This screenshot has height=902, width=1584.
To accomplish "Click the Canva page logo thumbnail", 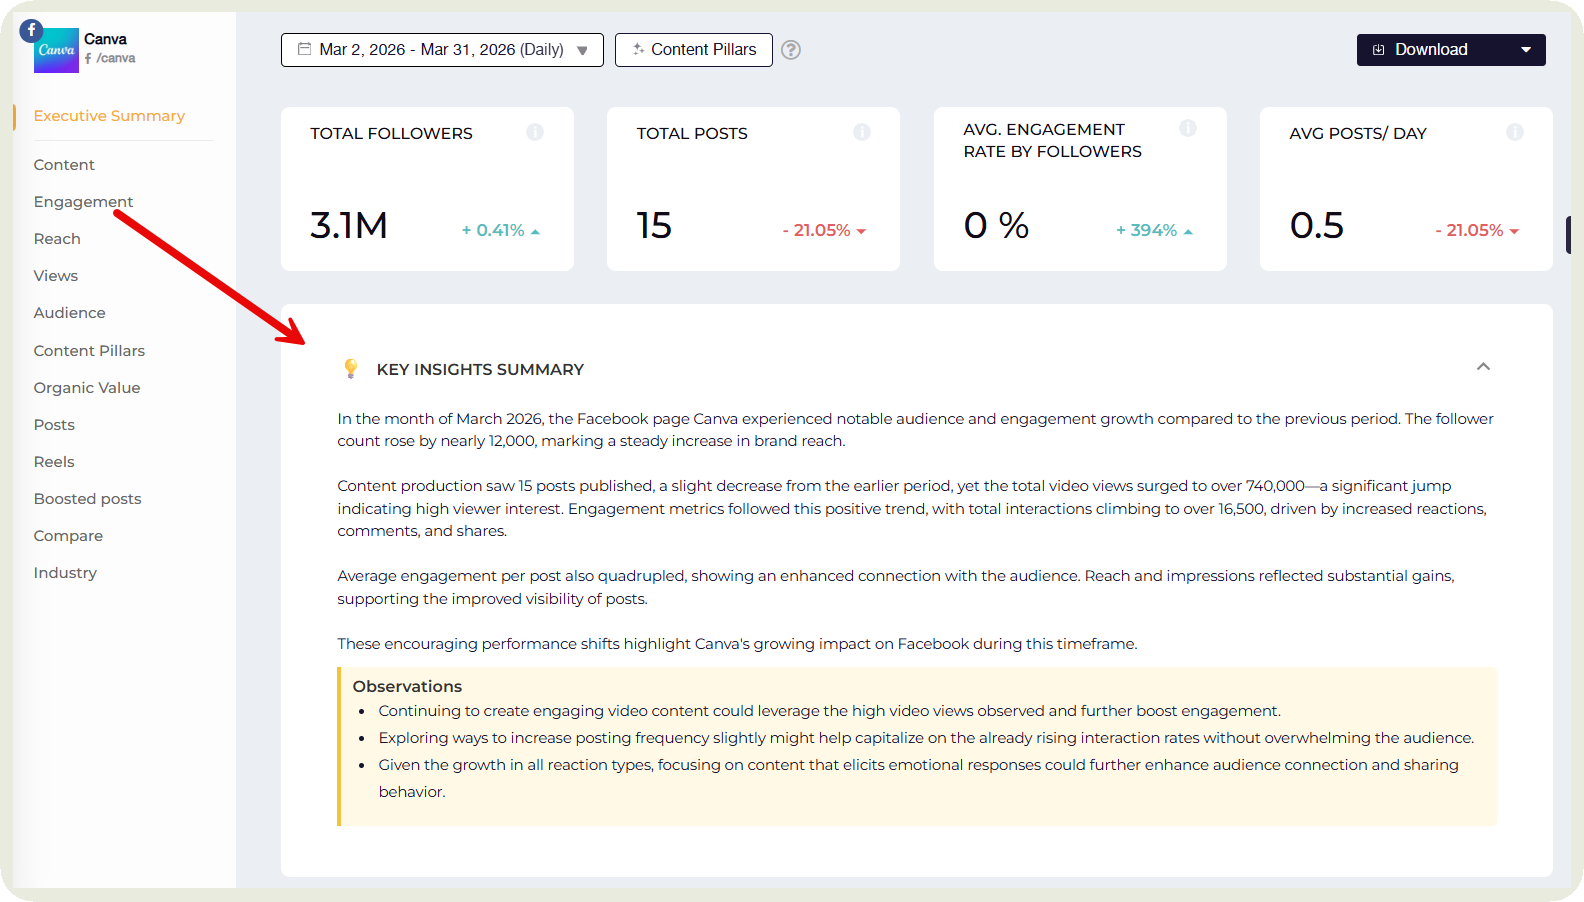I will 56,50.
